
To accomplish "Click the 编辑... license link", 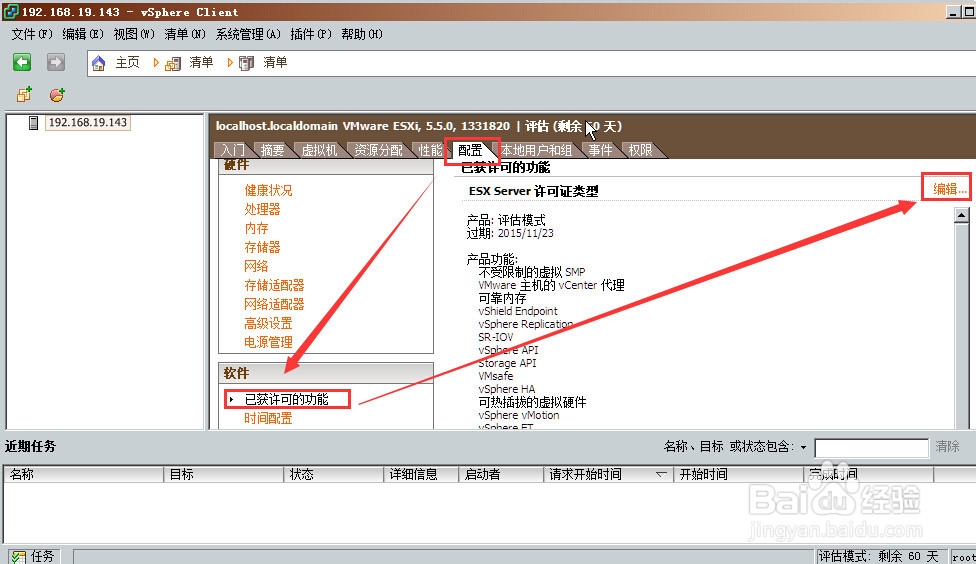I will click(x=949, y=189).
